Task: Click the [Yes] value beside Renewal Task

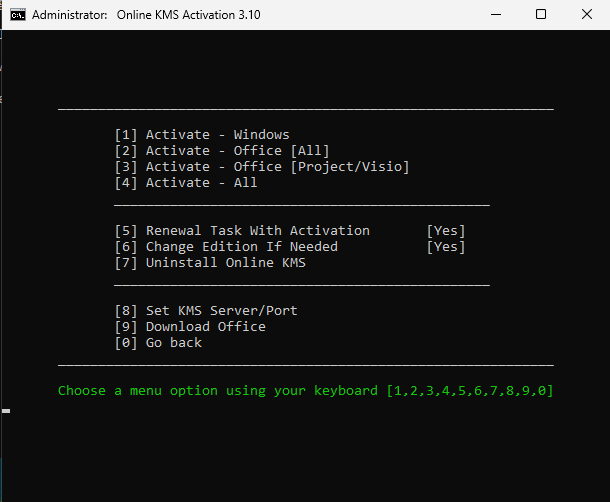Action: (446, 231)
